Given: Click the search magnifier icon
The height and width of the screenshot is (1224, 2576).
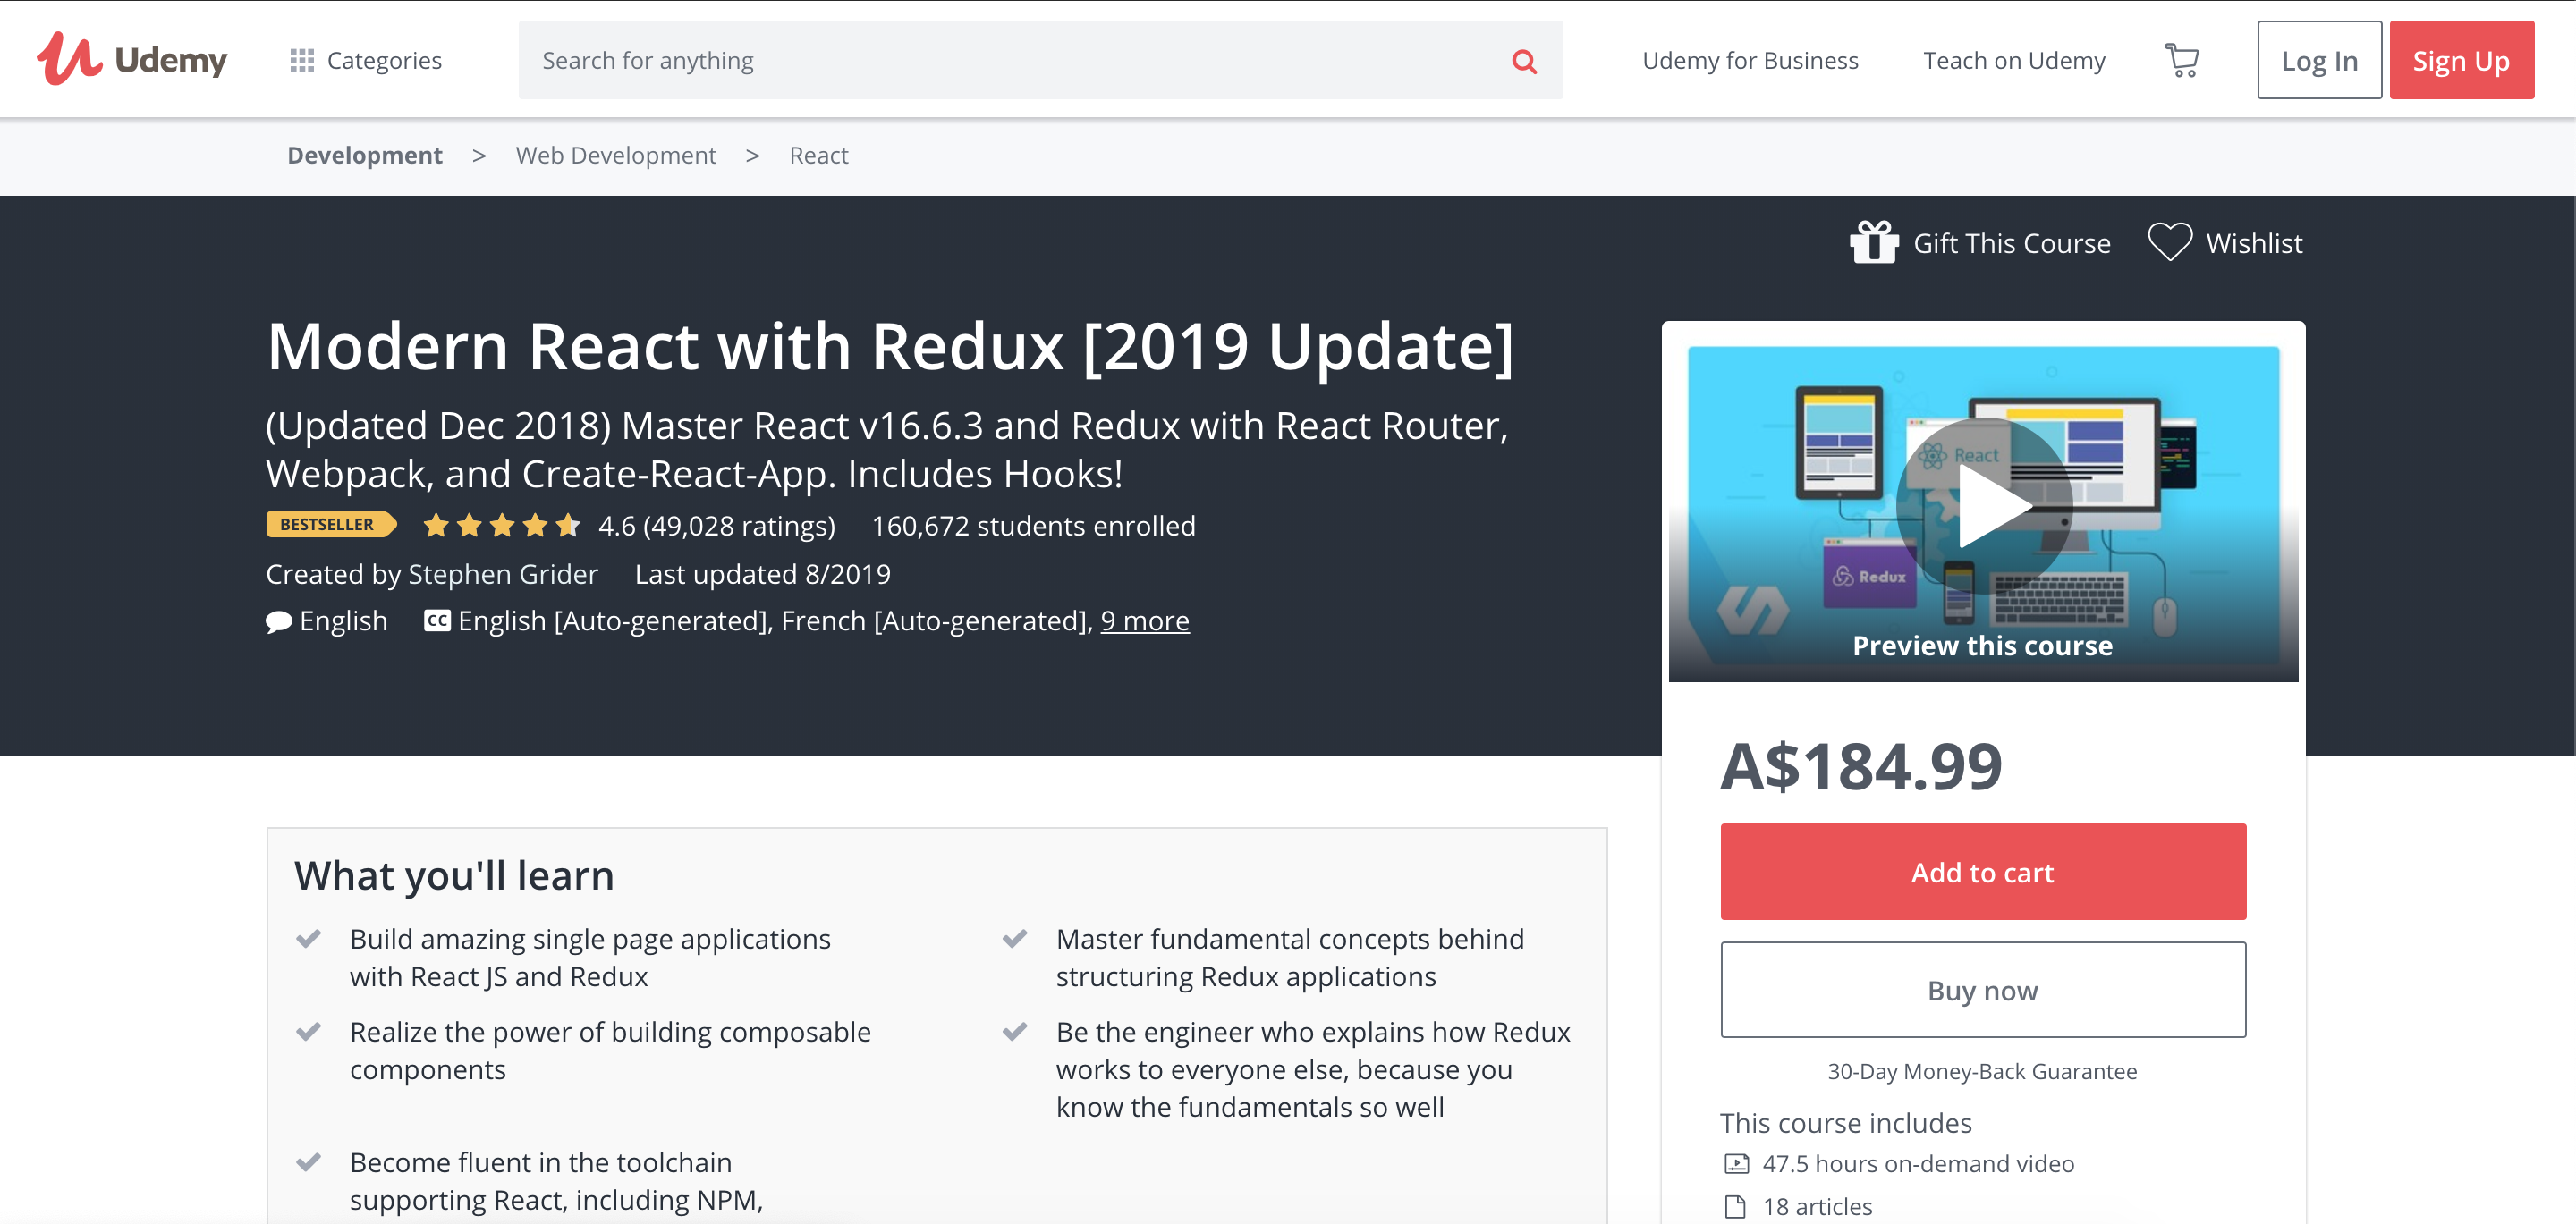Looking at the screenshot, I should point(1523,61).
